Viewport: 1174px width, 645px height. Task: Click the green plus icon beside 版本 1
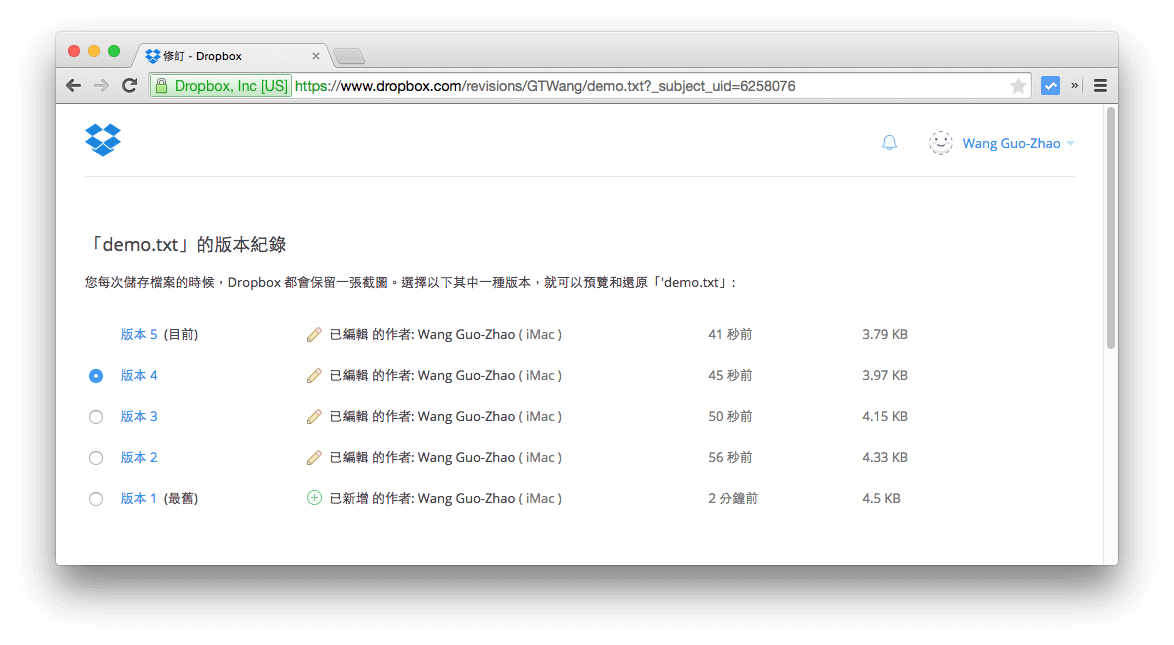pos(315,498)
